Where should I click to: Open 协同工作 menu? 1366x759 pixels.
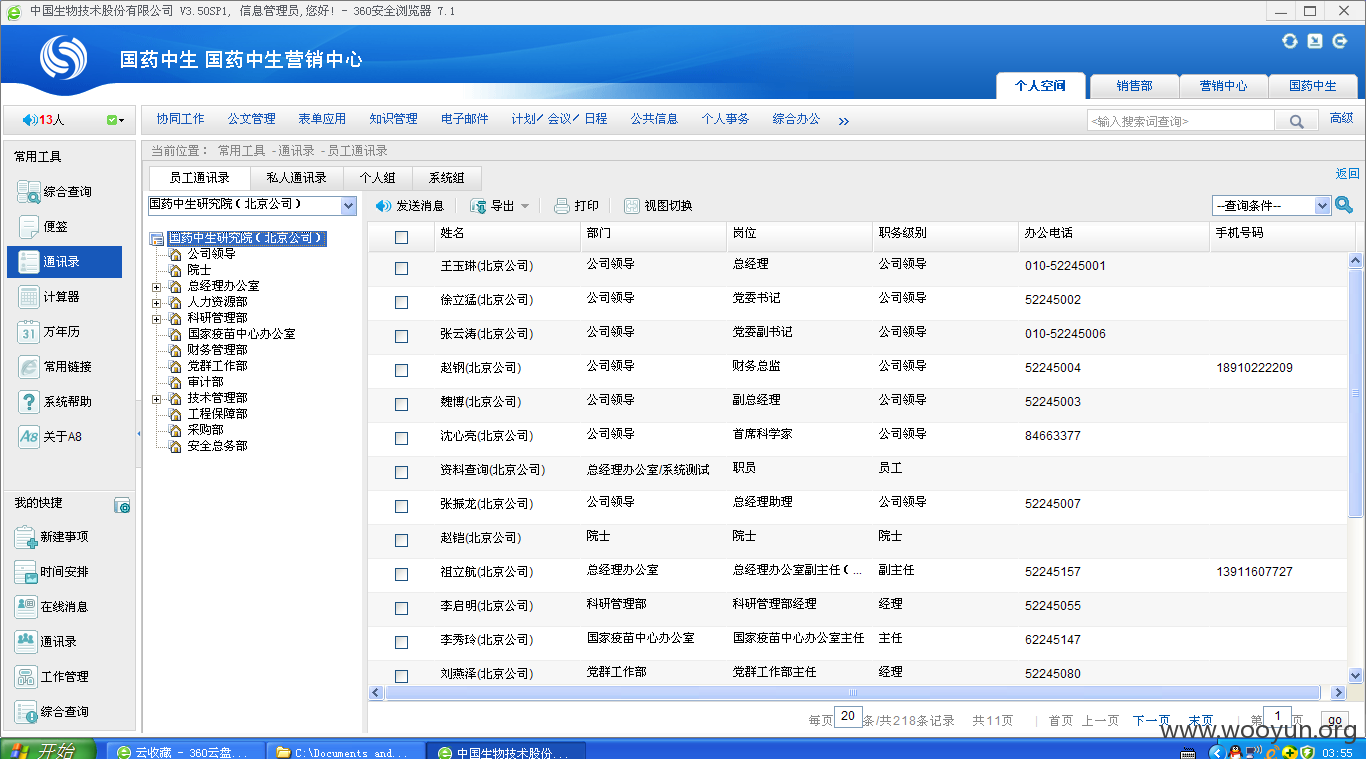pyautogui.click(x=180, y=119)
